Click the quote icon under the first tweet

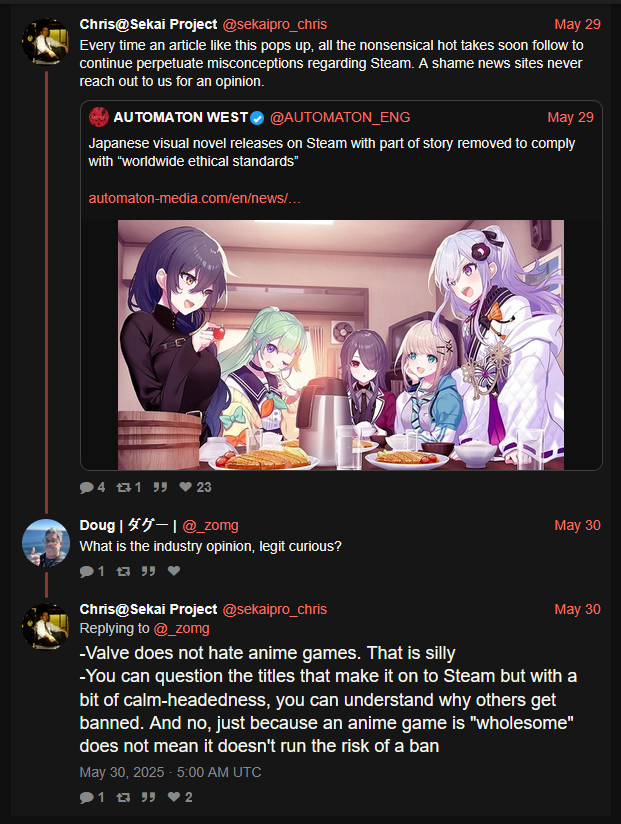pyautogui.click(x=160, y=488)
